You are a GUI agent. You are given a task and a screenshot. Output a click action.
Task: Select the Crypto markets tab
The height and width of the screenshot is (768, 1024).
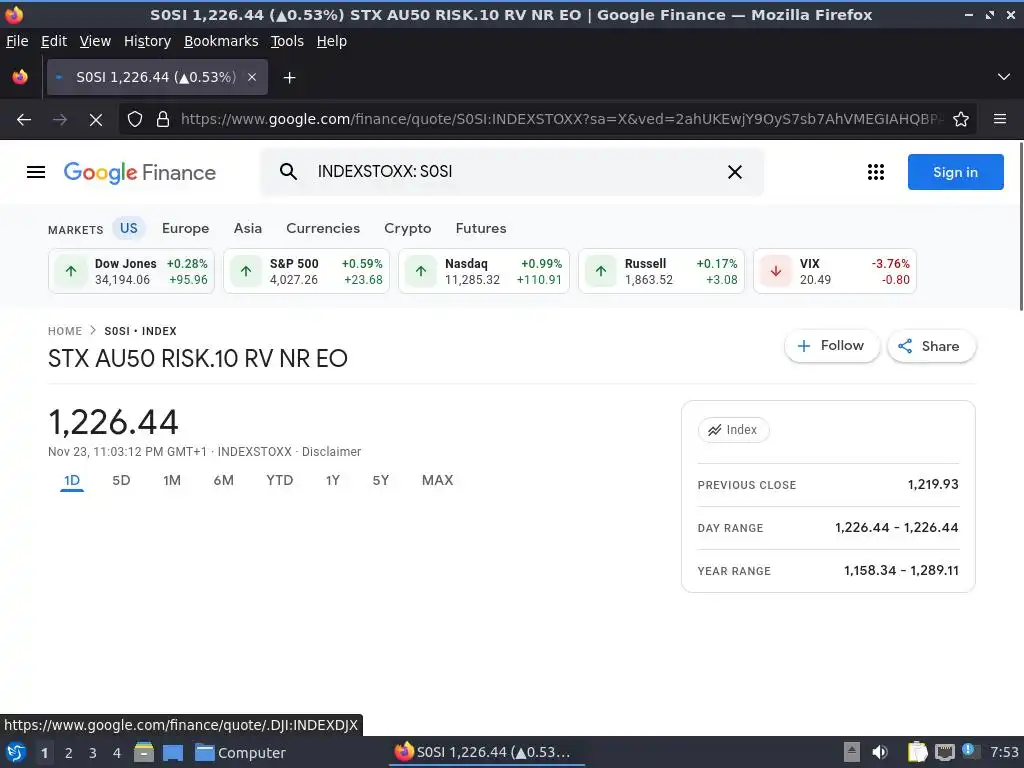click(x=408, y=229)
